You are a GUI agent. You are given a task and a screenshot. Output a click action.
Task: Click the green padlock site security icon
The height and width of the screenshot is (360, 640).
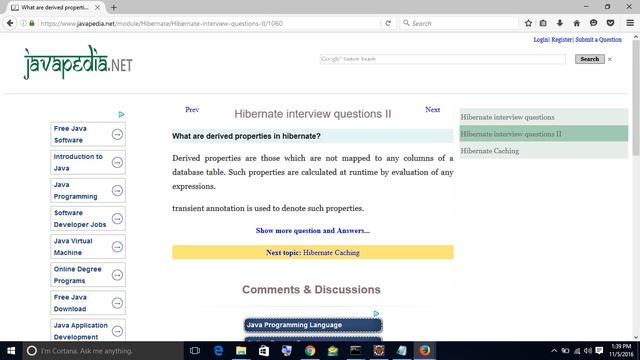tap(32, 23)
